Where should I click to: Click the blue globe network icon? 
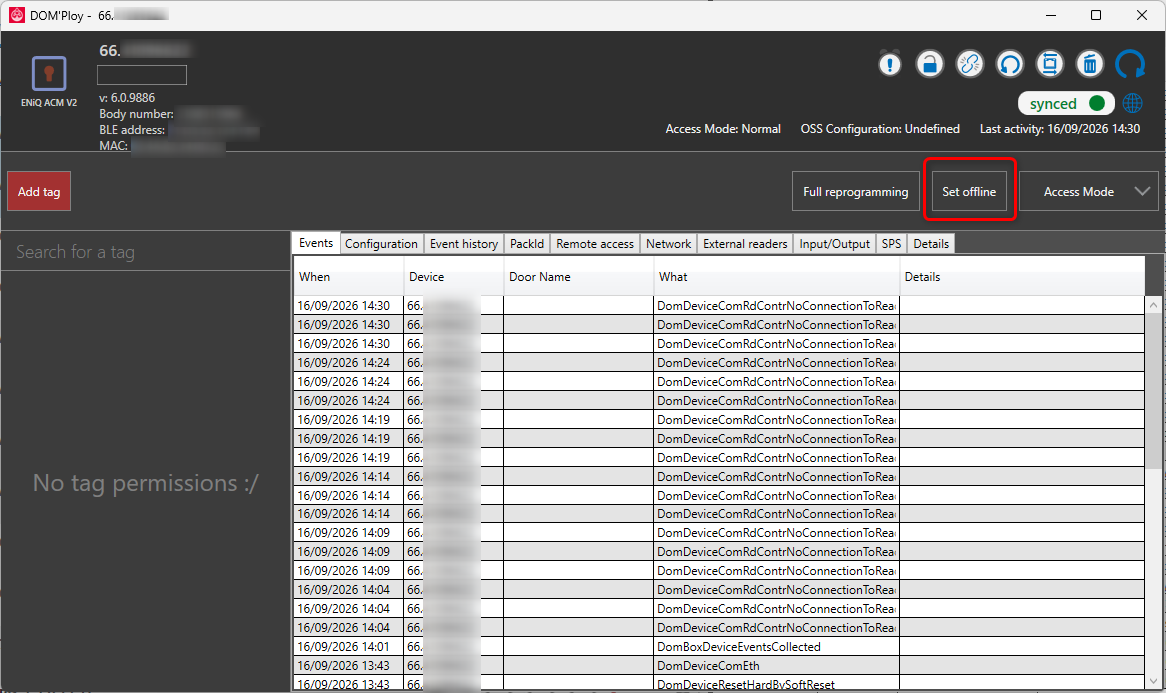tap(1133, 103)
